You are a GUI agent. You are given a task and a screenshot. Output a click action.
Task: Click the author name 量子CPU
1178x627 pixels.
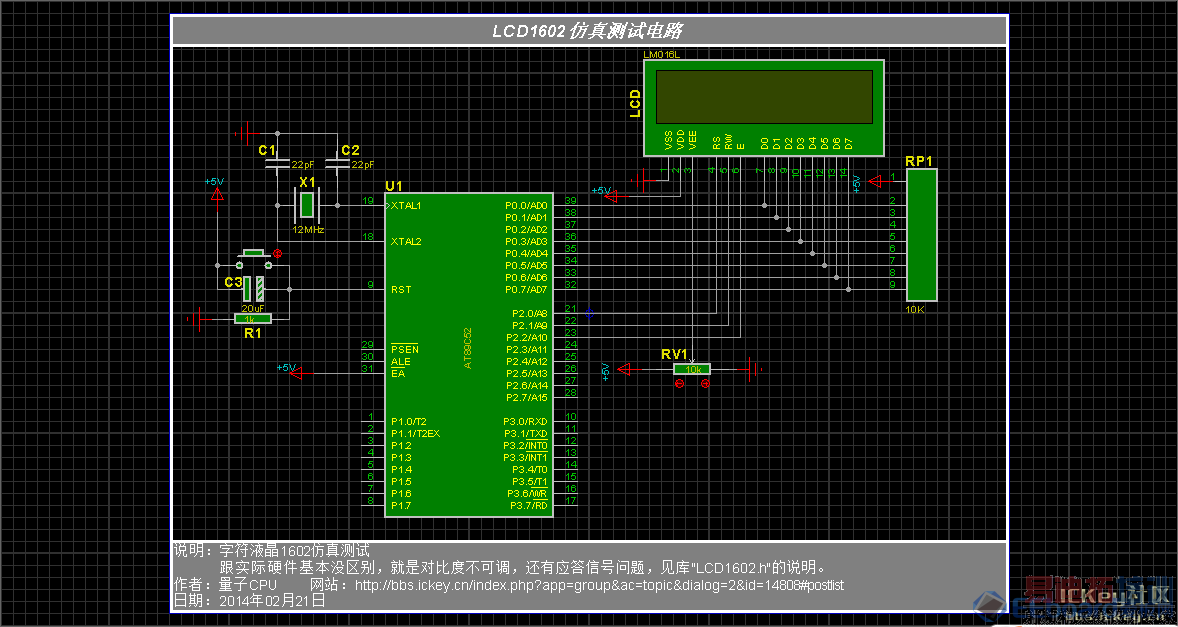[248, 584]
